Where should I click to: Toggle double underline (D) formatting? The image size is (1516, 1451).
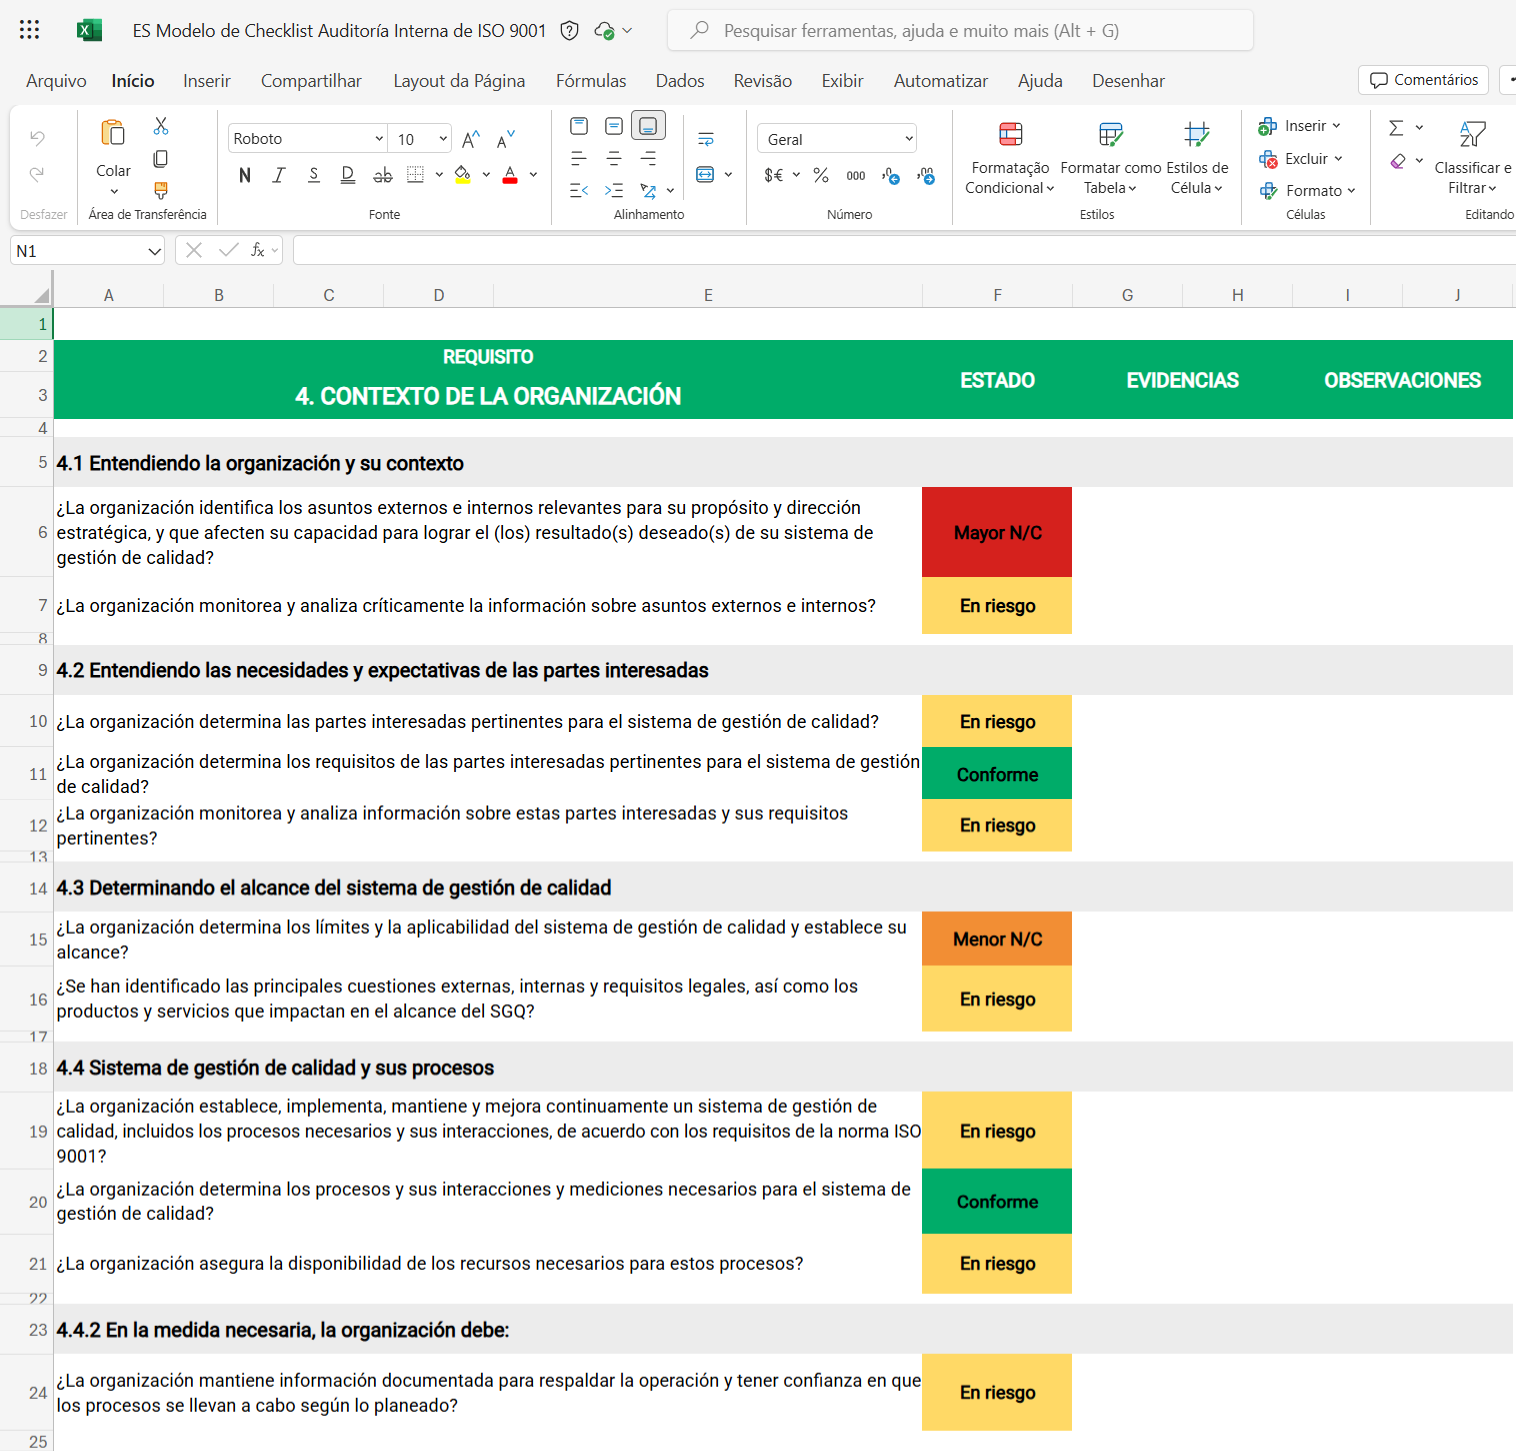[x=348, y=176]
